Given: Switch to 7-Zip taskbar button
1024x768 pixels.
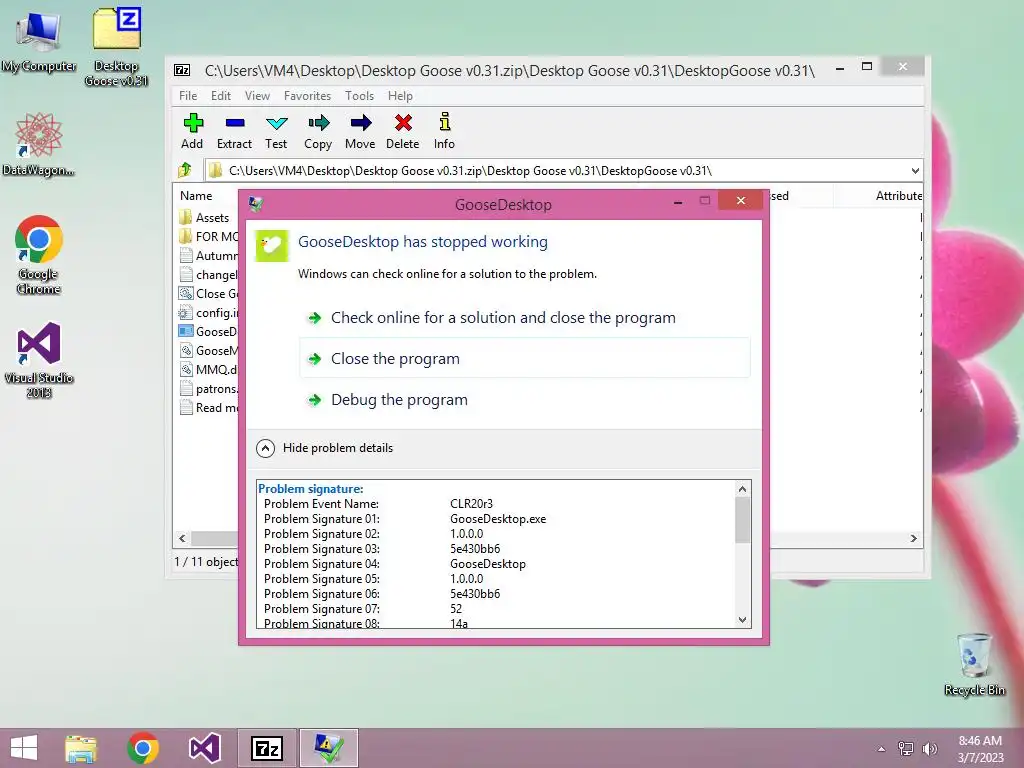Looking at the screenshot, I should pos(266,748).
